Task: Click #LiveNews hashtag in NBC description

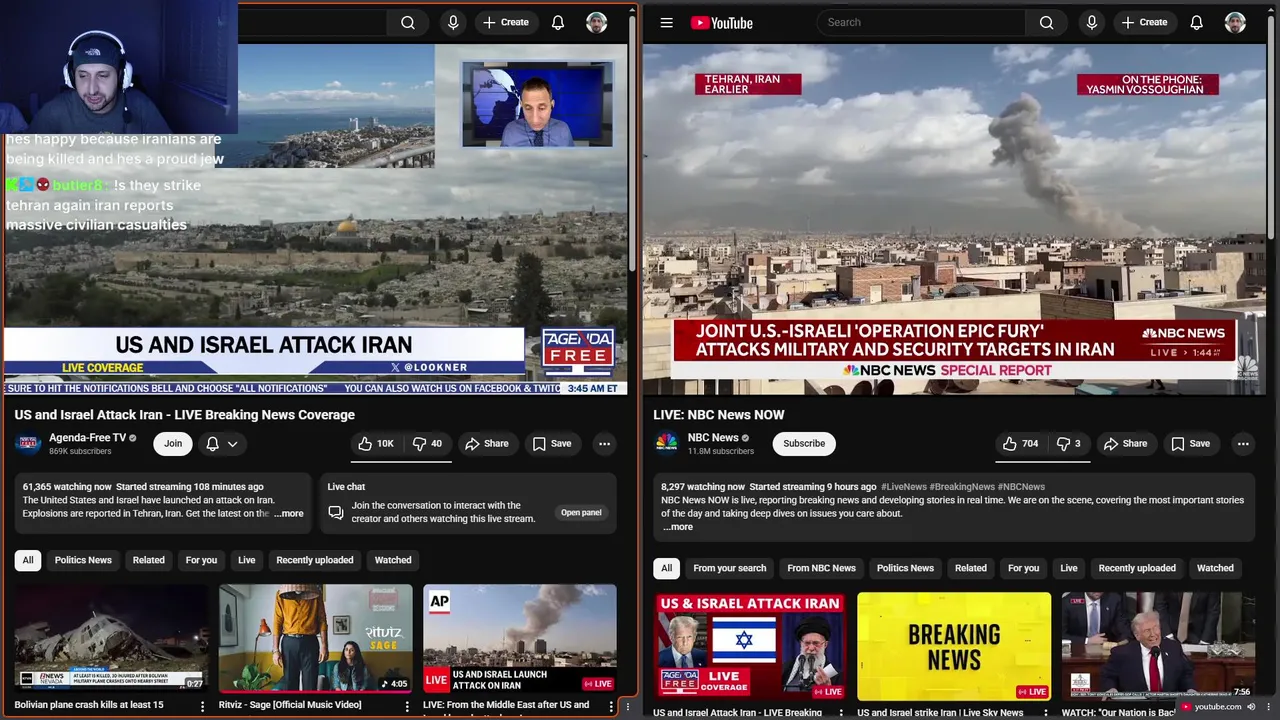Action: [904, 487]
